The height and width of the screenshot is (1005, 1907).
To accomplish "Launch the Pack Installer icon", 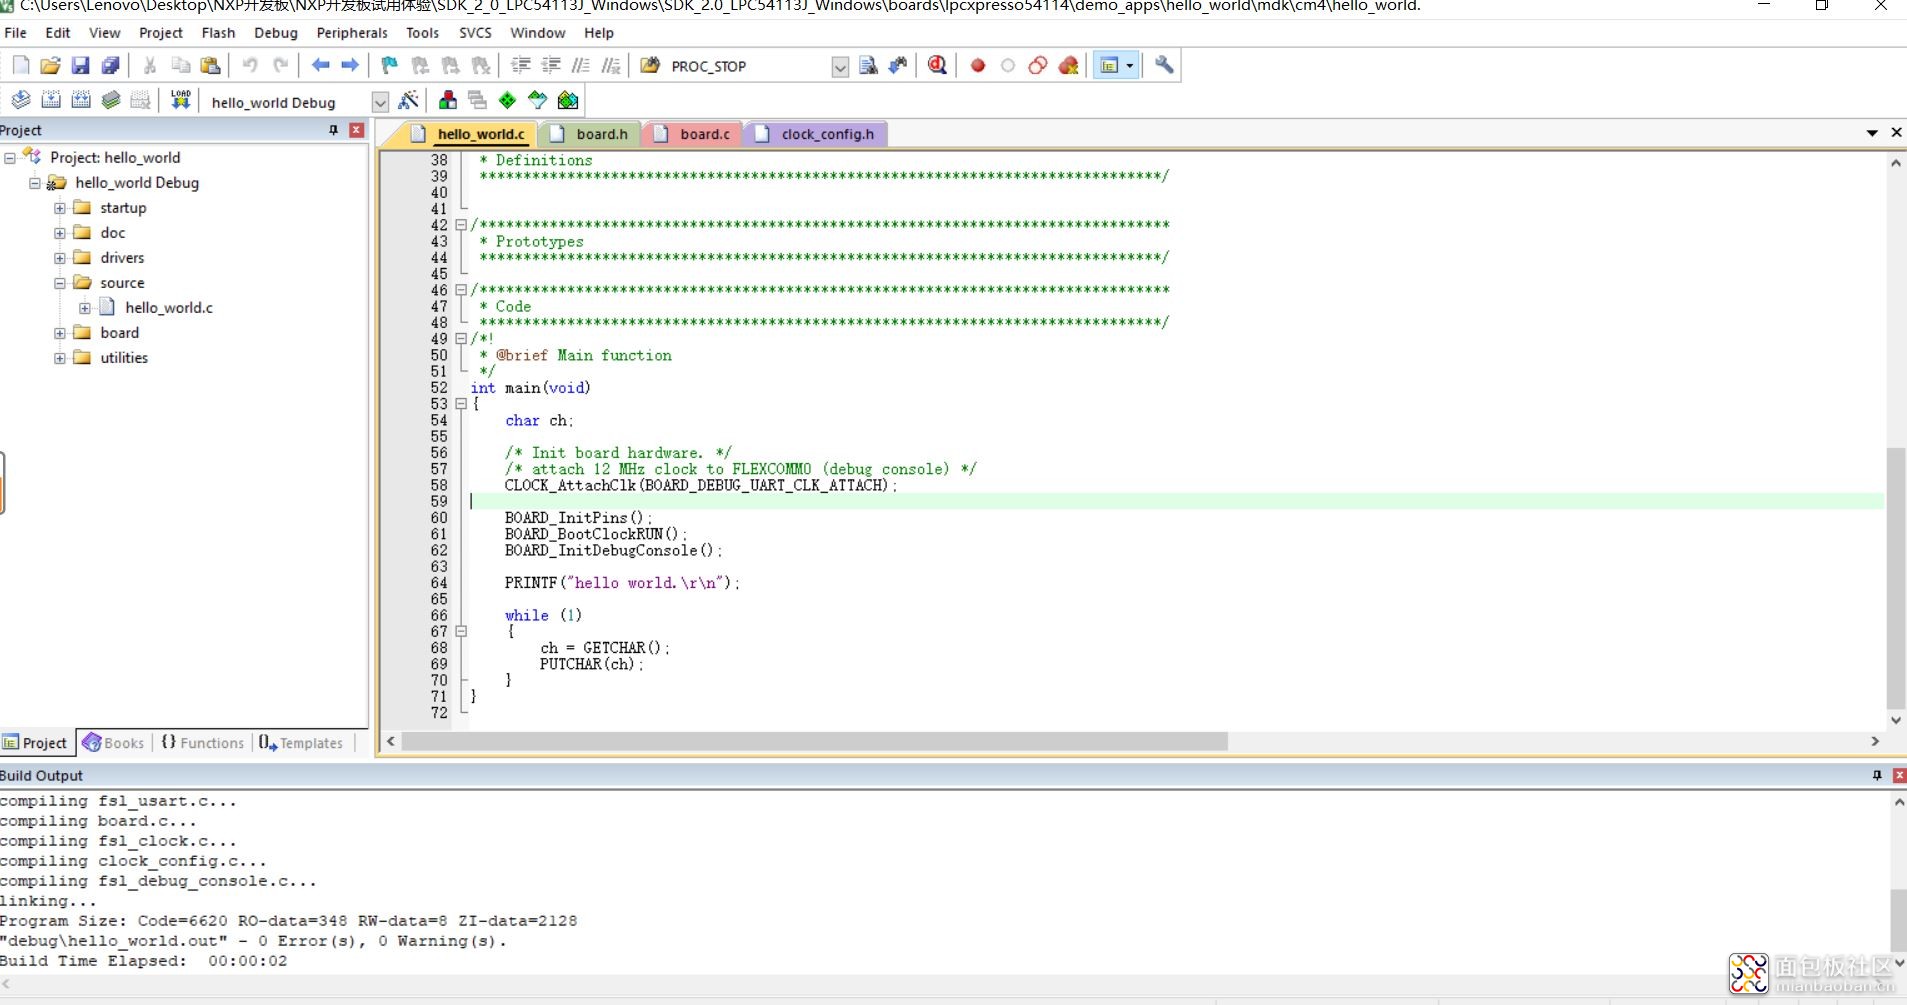I will coord(568,100).
